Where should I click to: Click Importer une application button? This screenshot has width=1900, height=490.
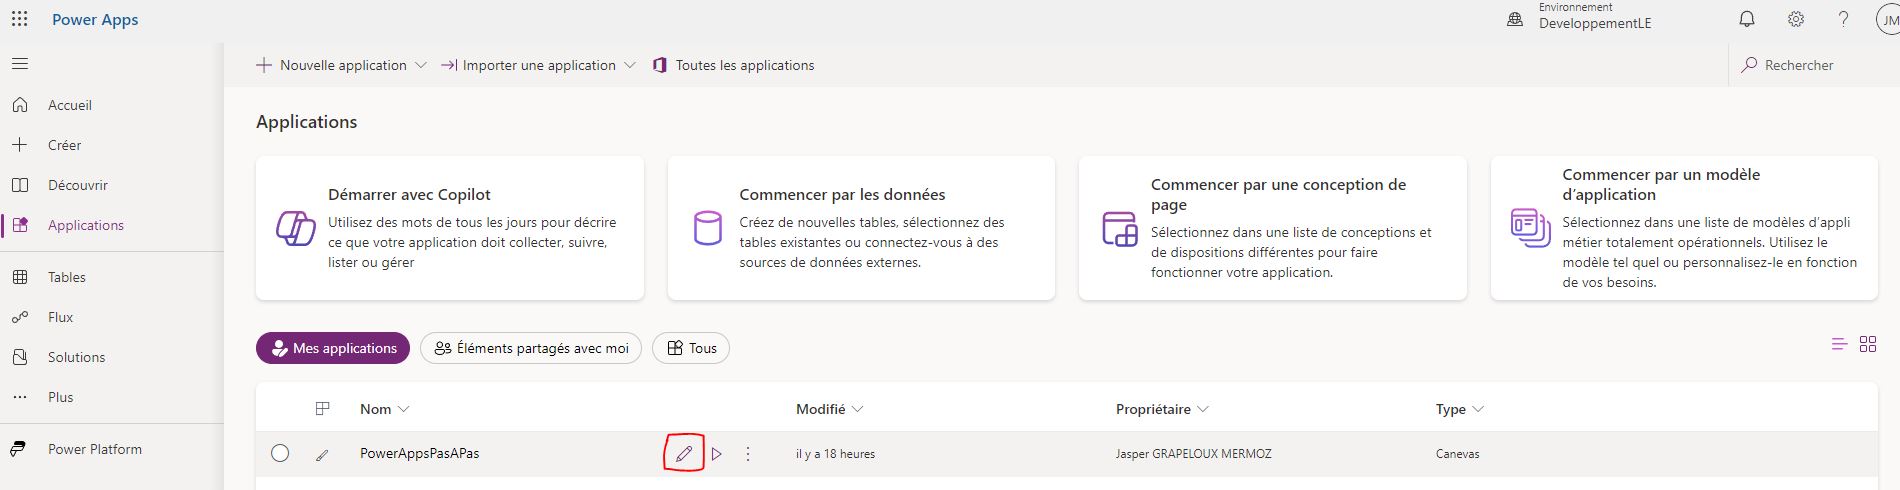pos(528,65)
